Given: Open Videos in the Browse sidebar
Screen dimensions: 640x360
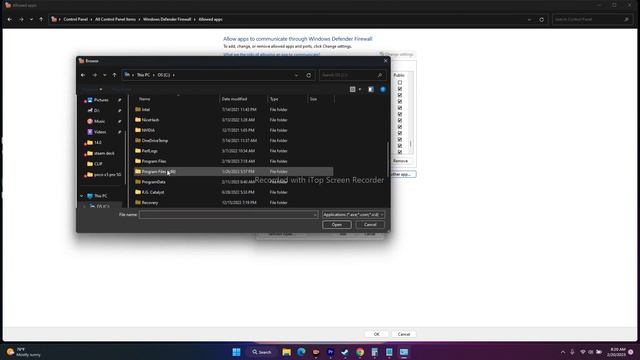Looking at the screenshot, I should pyautogui.click(x=100, y=132).
